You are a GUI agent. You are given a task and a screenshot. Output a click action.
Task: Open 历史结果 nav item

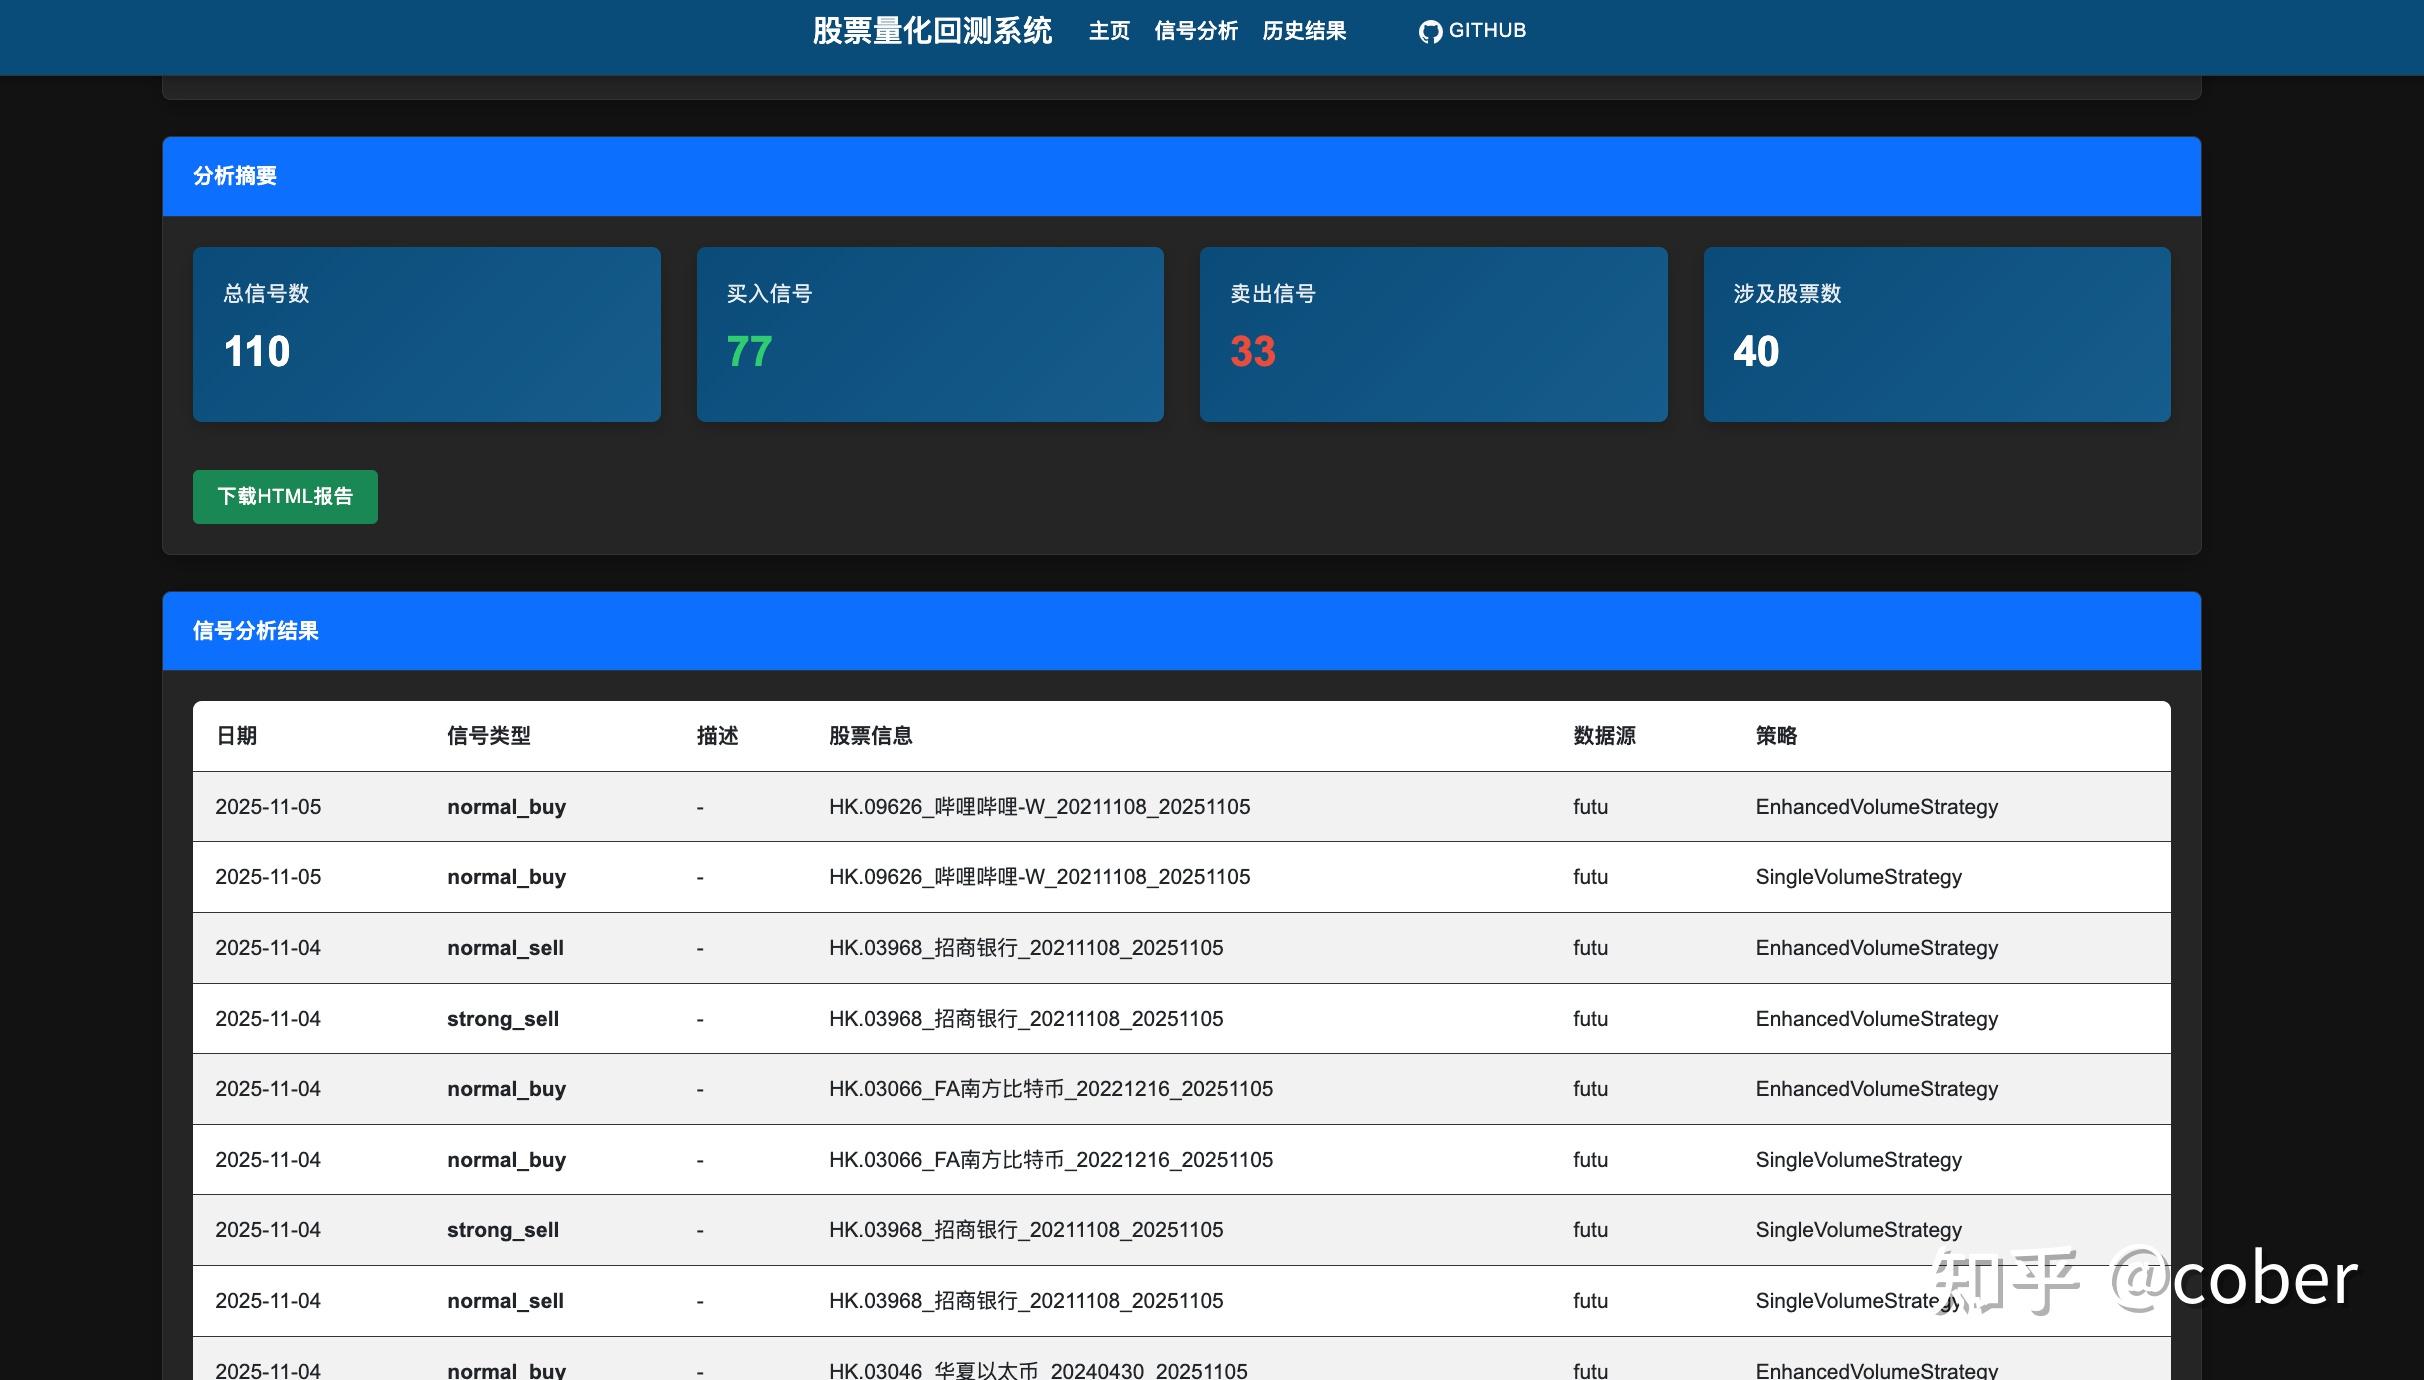click(x=1304, y=31)
